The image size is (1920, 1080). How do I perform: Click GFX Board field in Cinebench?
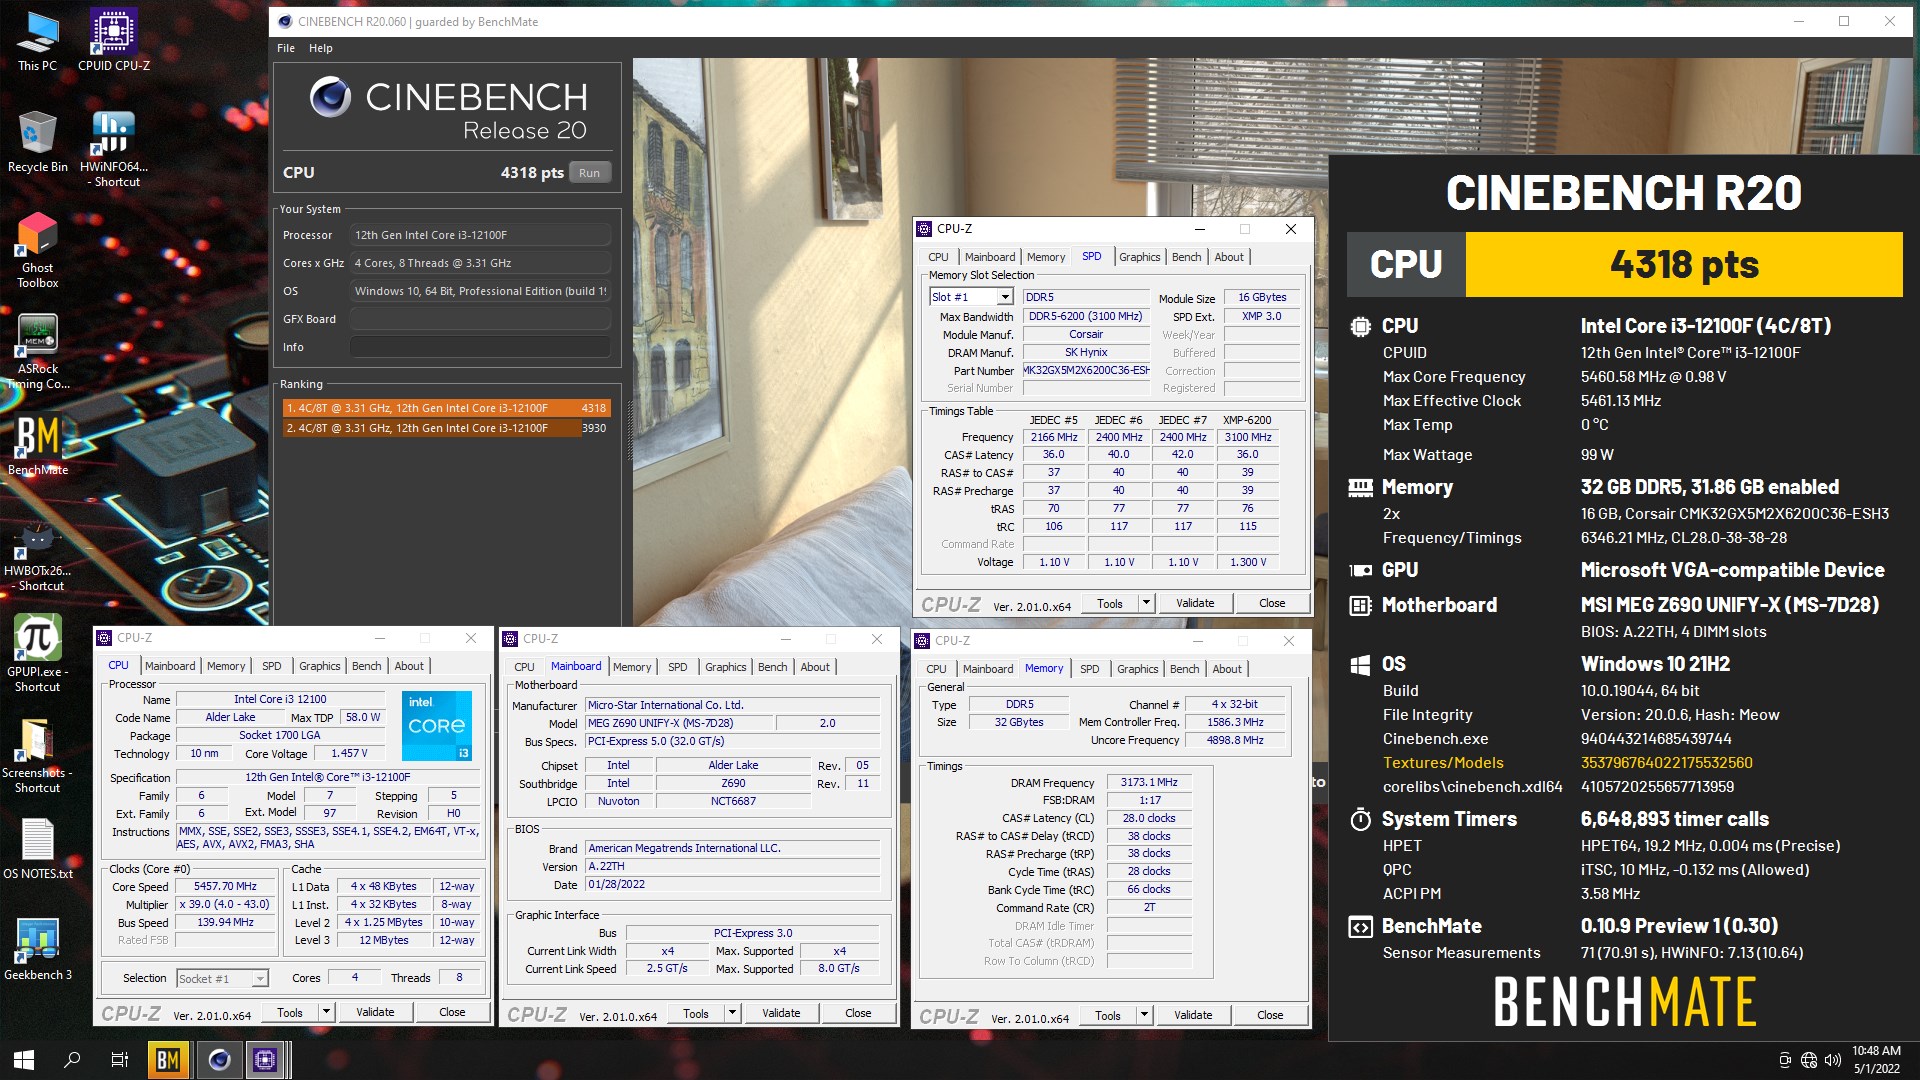tap(480, 319)
